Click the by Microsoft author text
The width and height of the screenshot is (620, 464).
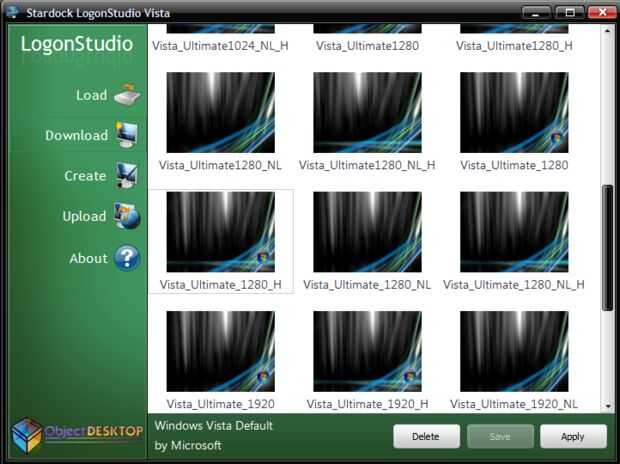(x=188, y=446)
